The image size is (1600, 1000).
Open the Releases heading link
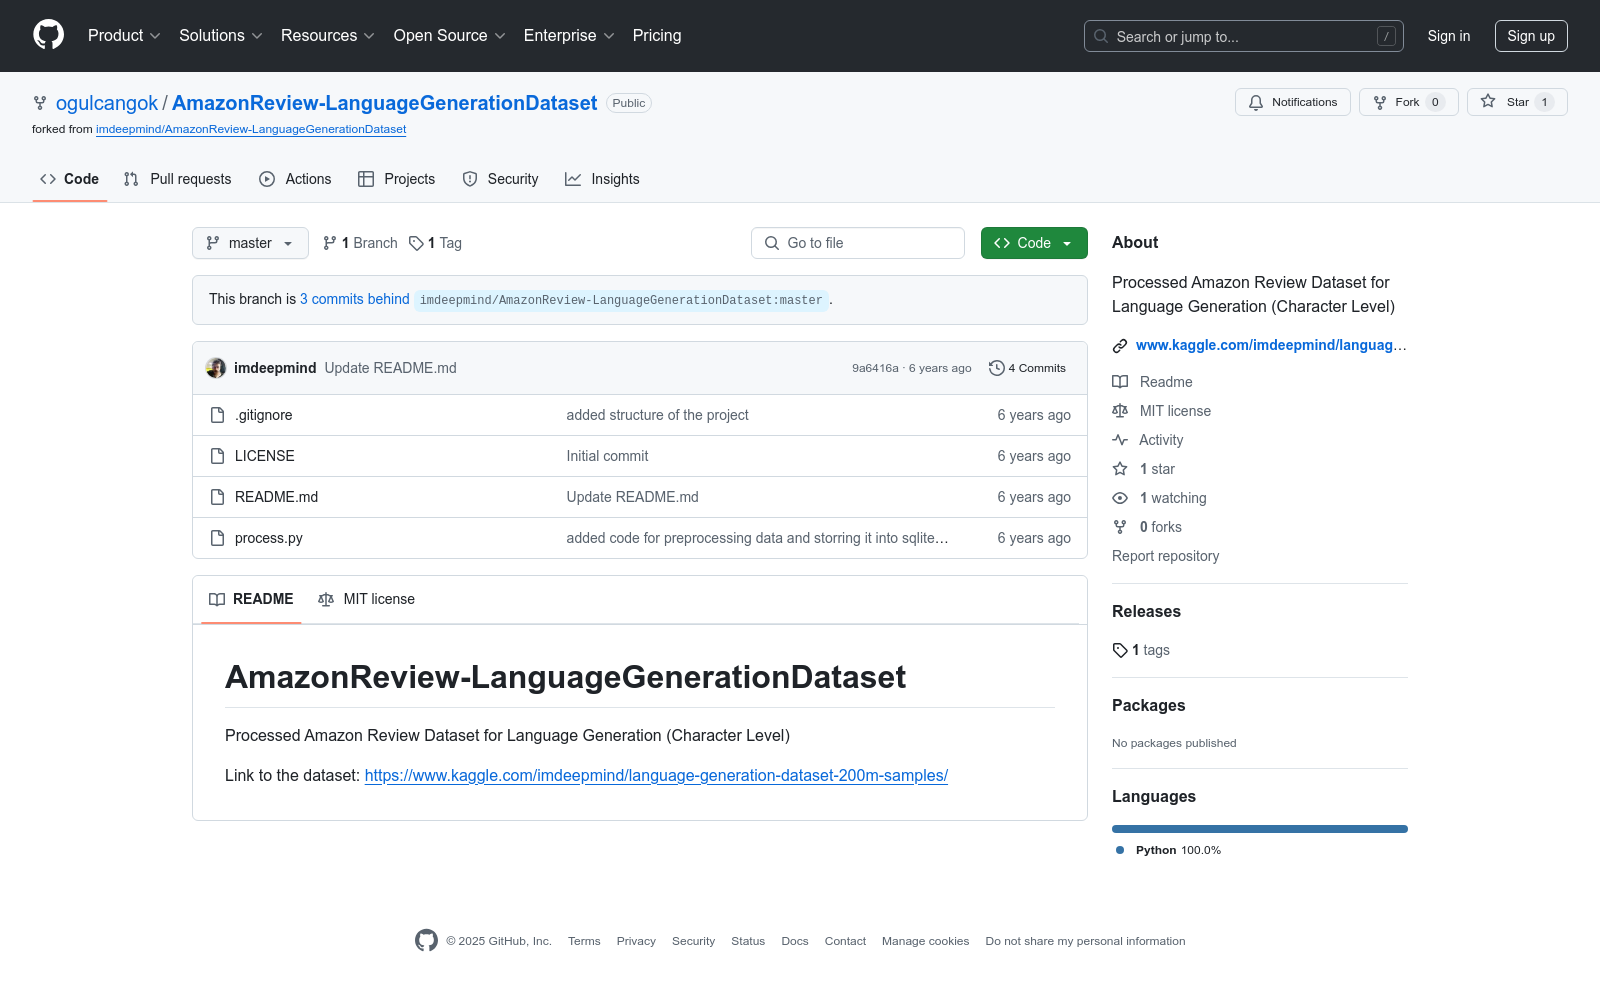(x=1146, y=611)
